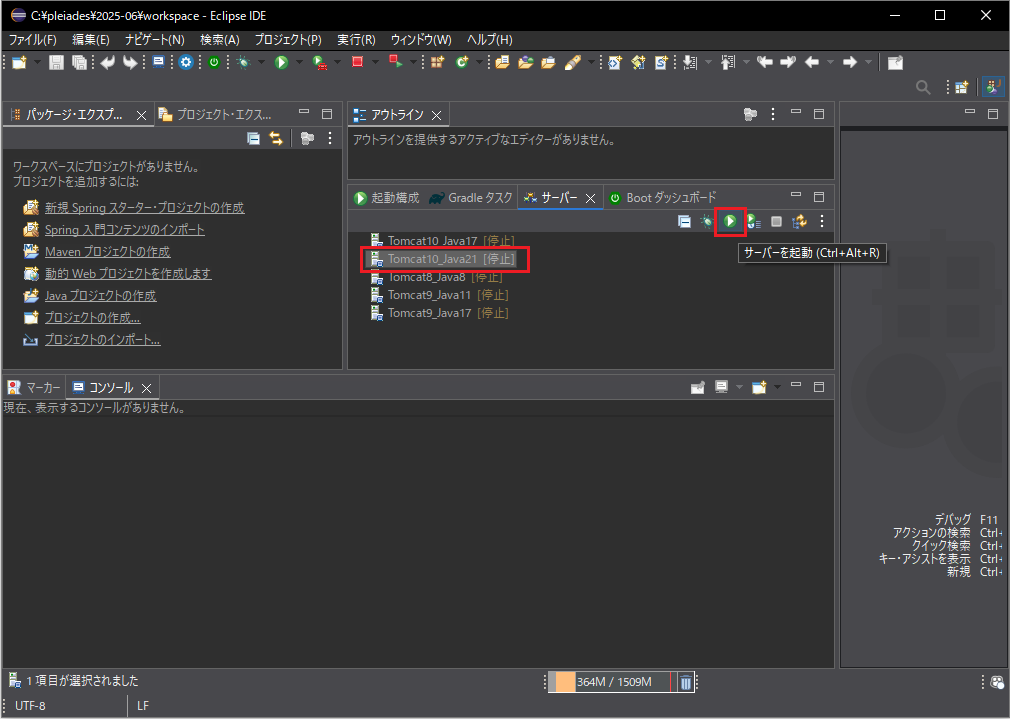Click the debug server bug icon in Servers view
Viewport: 1010px width, 719px height.
(708, 221)
